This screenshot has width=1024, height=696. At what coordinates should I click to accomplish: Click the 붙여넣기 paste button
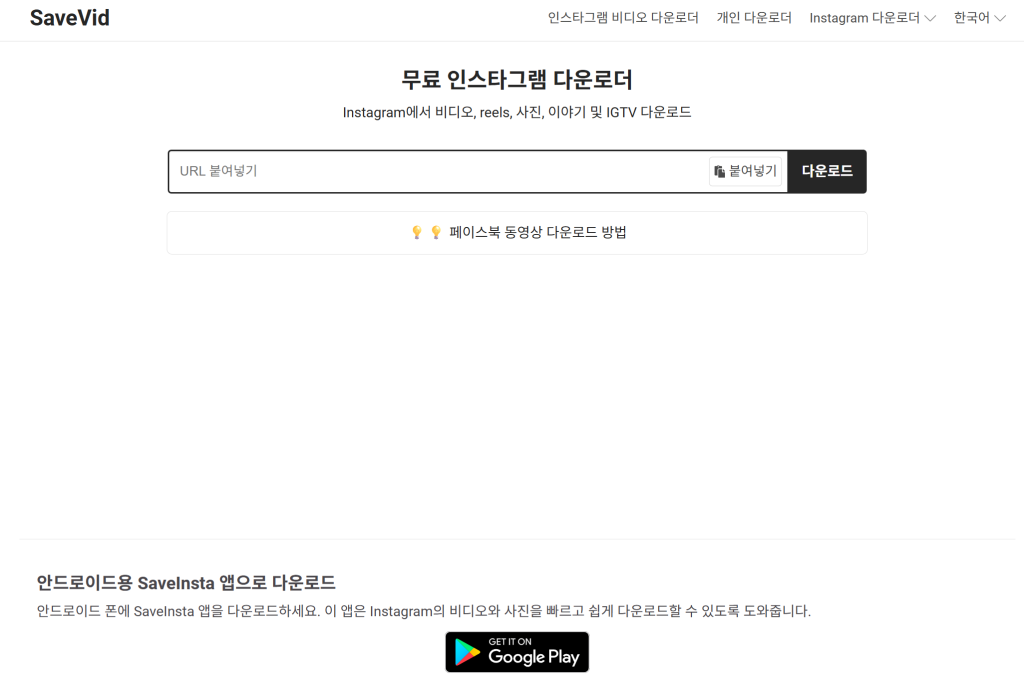(745, 171)
